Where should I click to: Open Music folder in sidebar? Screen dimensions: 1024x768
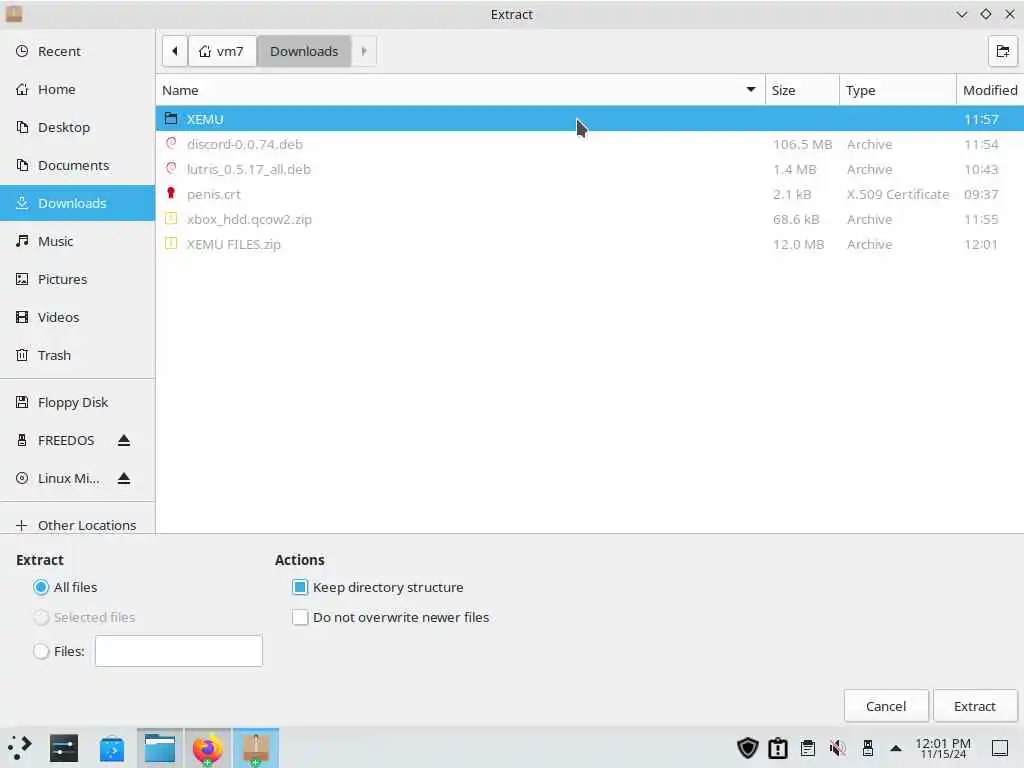pyautogui.click(x=77, y=241)
